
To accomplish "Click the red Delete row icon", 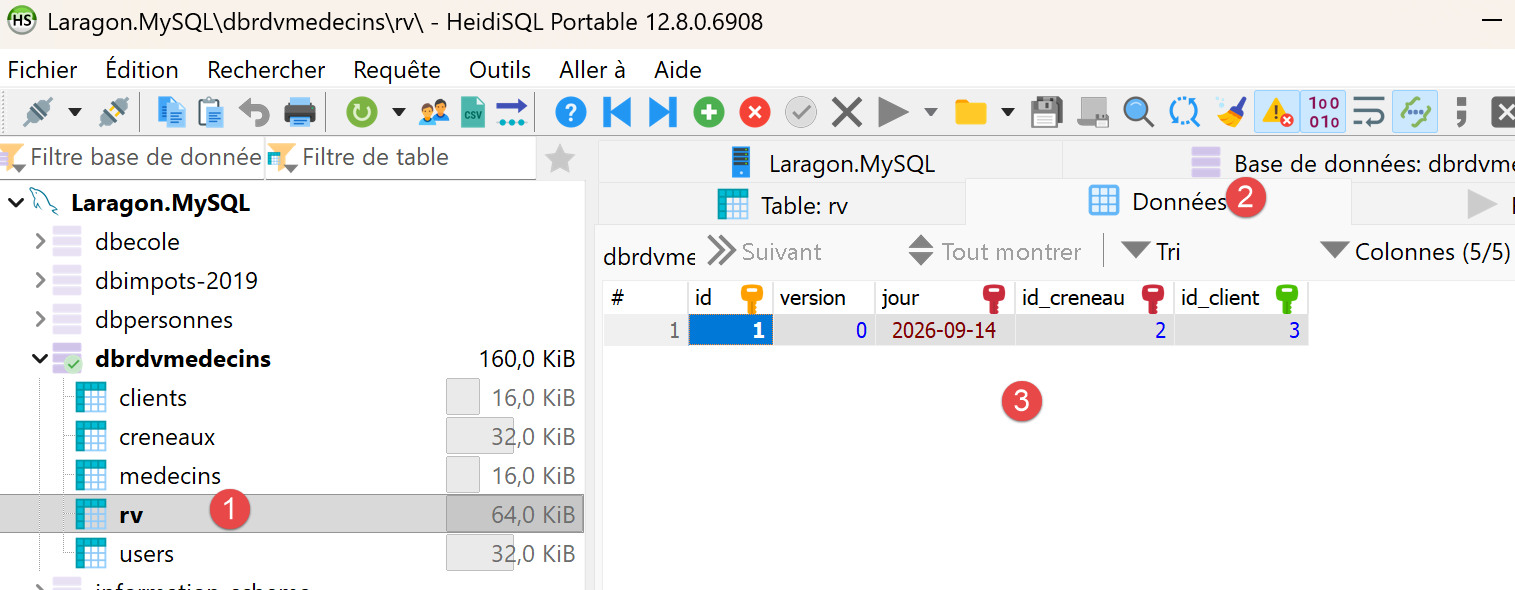I will (x=755, y=111).
